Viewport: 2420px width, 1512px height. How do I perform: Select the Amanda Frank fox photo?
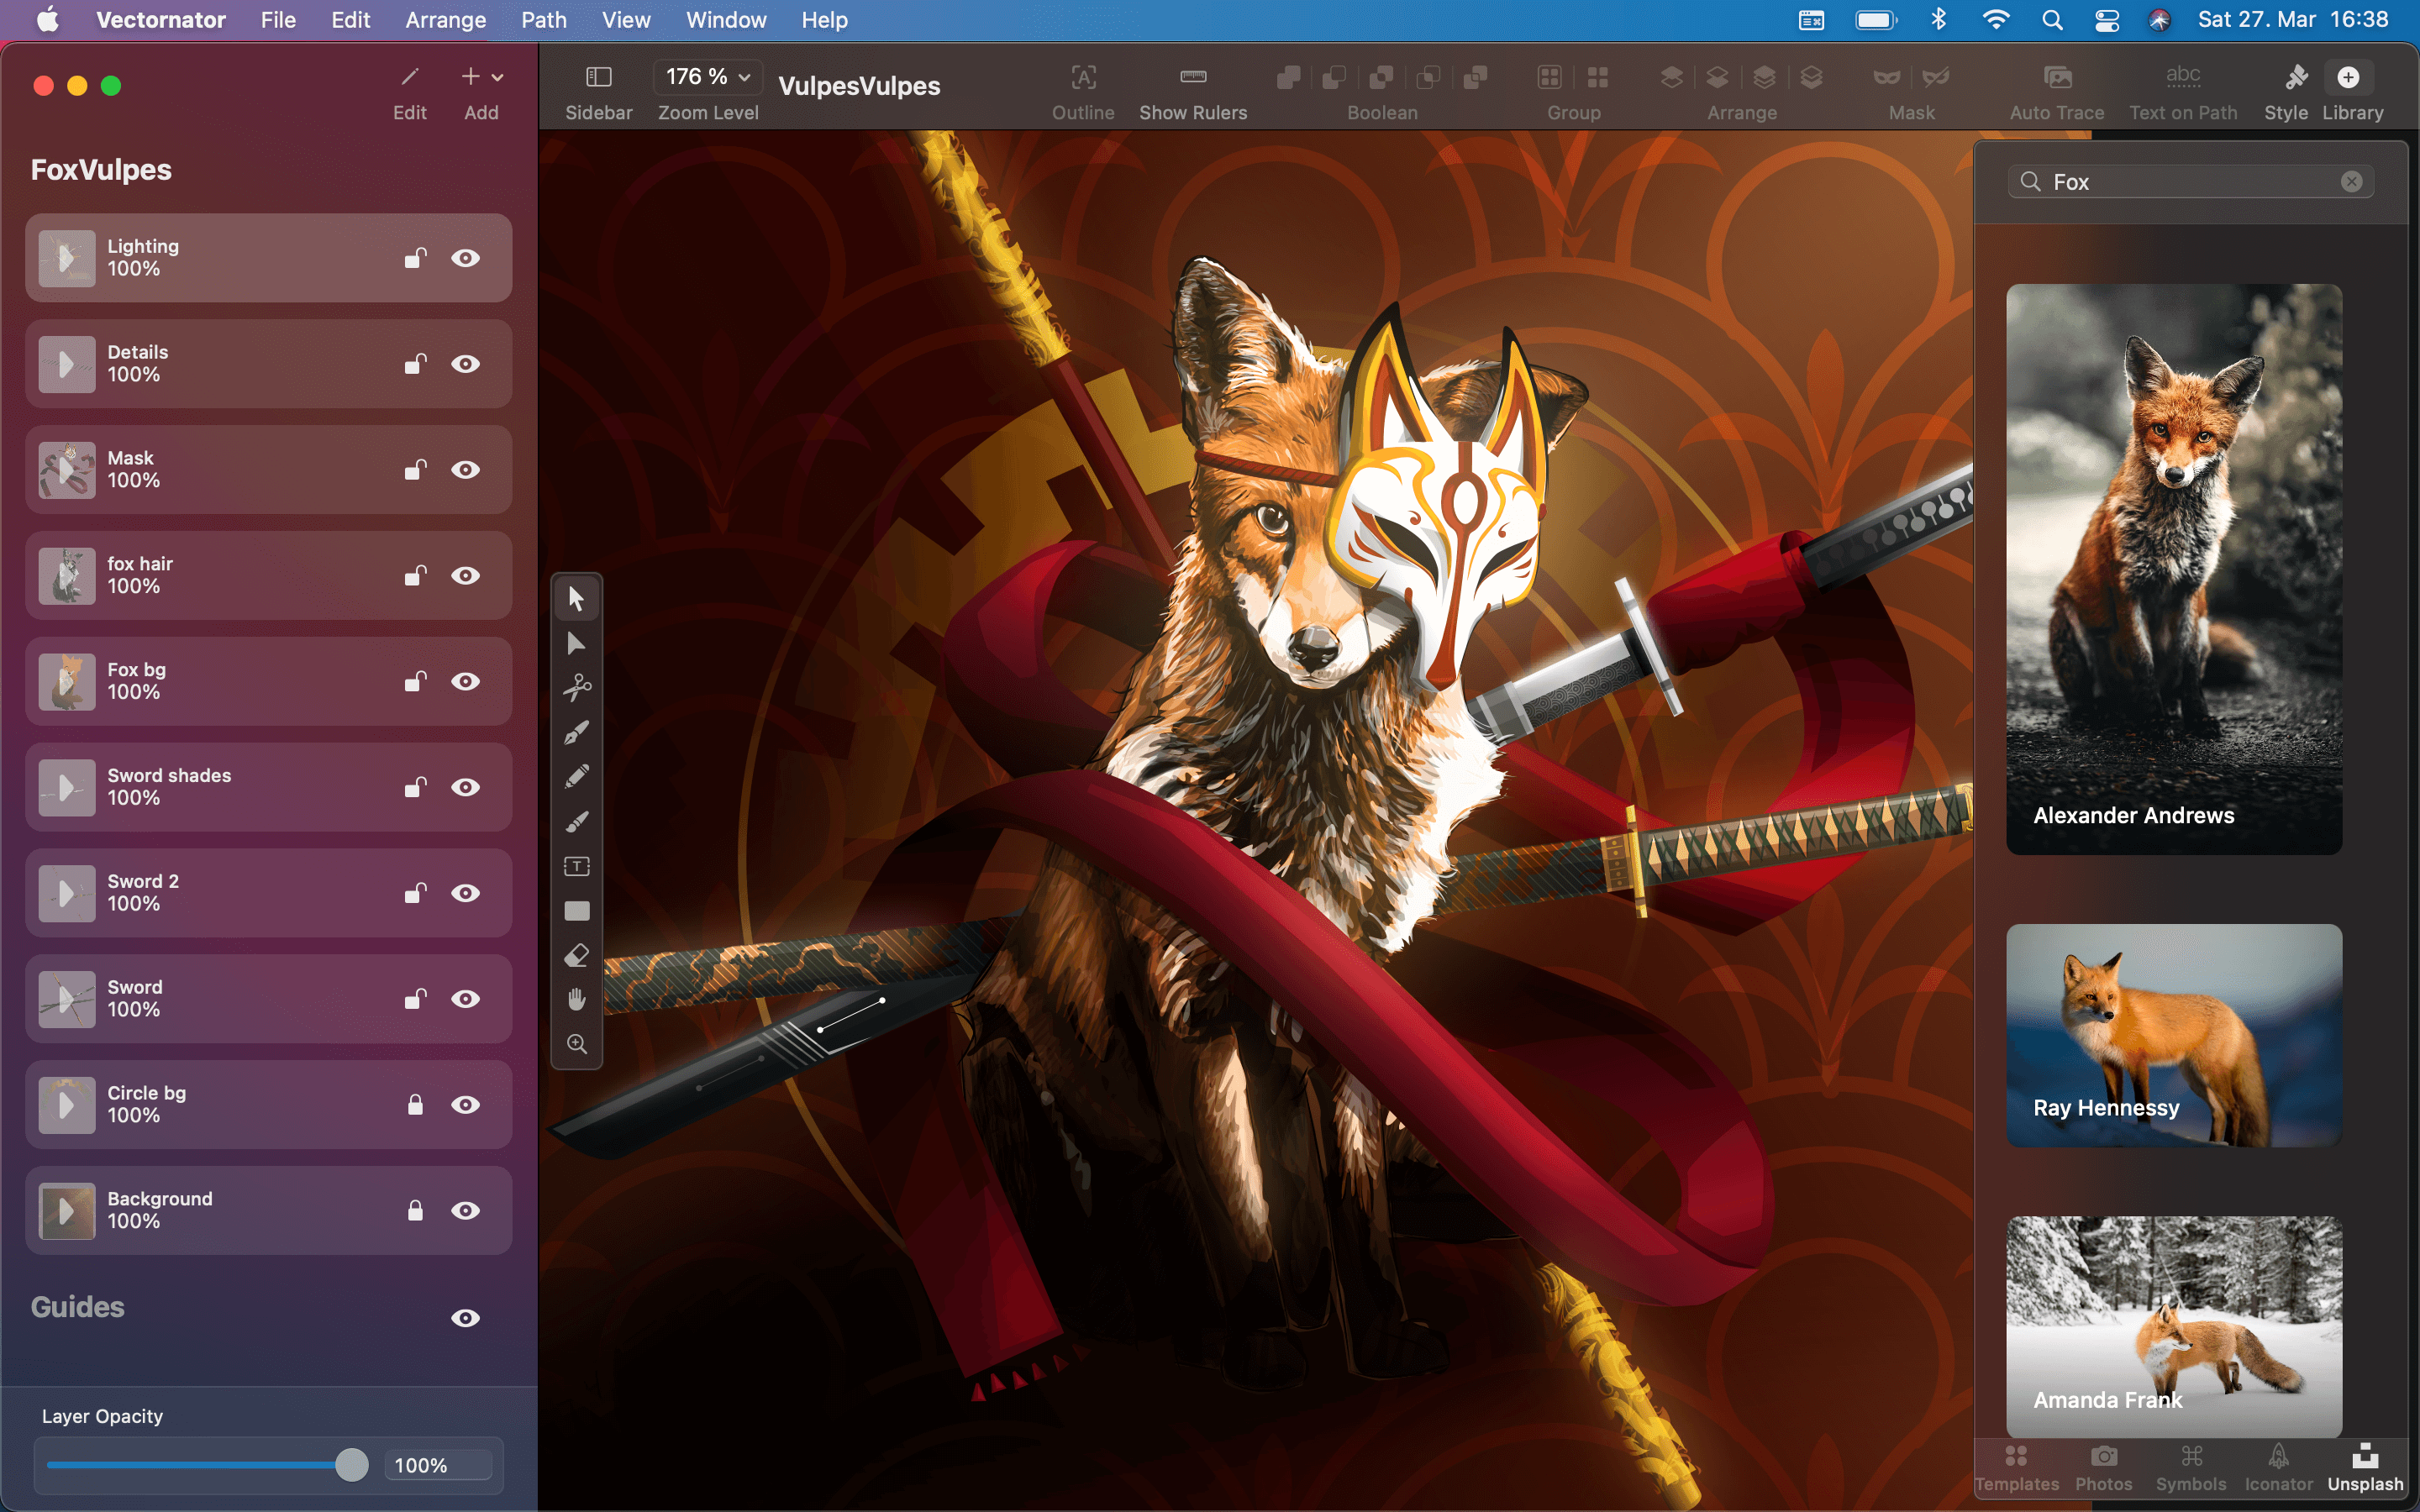2174,1326
